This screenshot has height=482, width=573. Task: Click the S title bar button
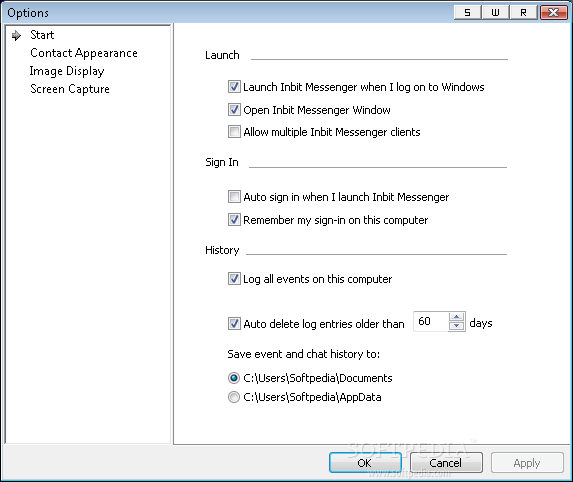[467, 12]
